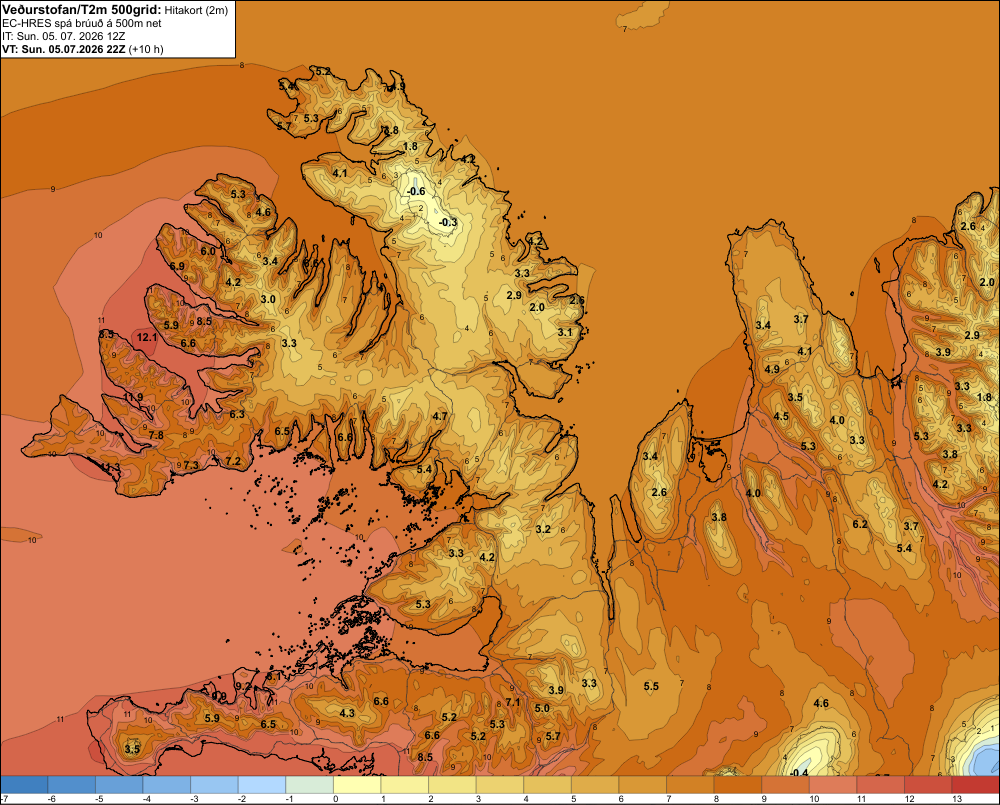Pick the dark blue swatch between -7 and -6
The image size is (1000, 805).
point(24,784)
